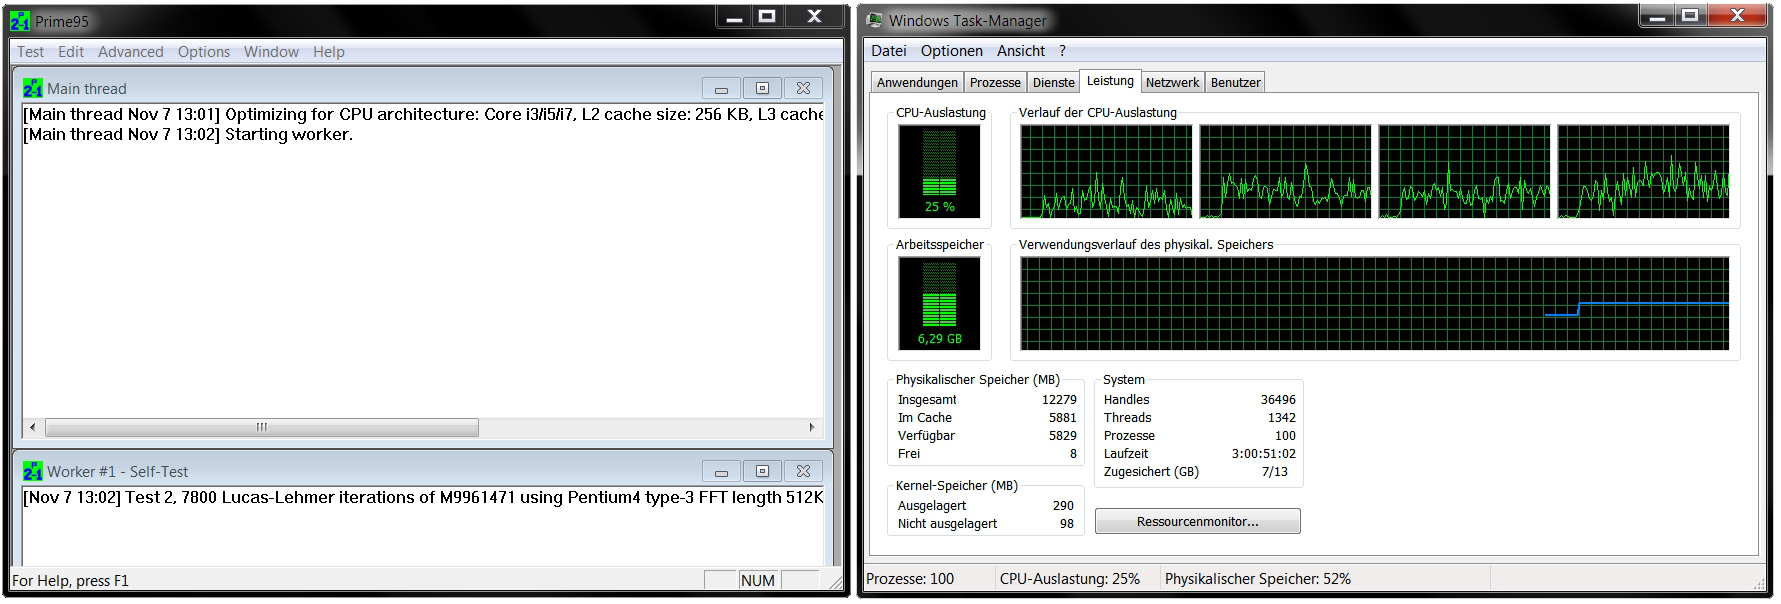Click Main thread scrollbar left arrow
The height and width of the screenshot is (604, 1781).
[x=33, y=427]
